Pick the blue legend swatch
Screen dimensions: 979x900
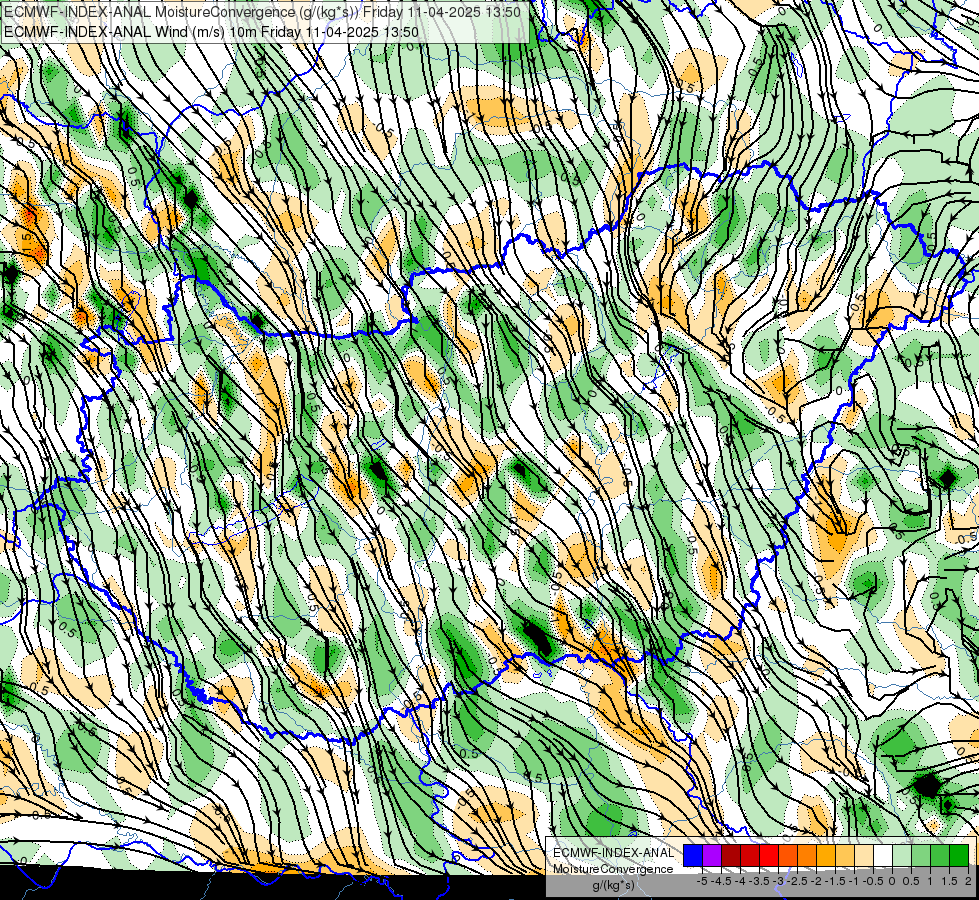click(693, 856)
